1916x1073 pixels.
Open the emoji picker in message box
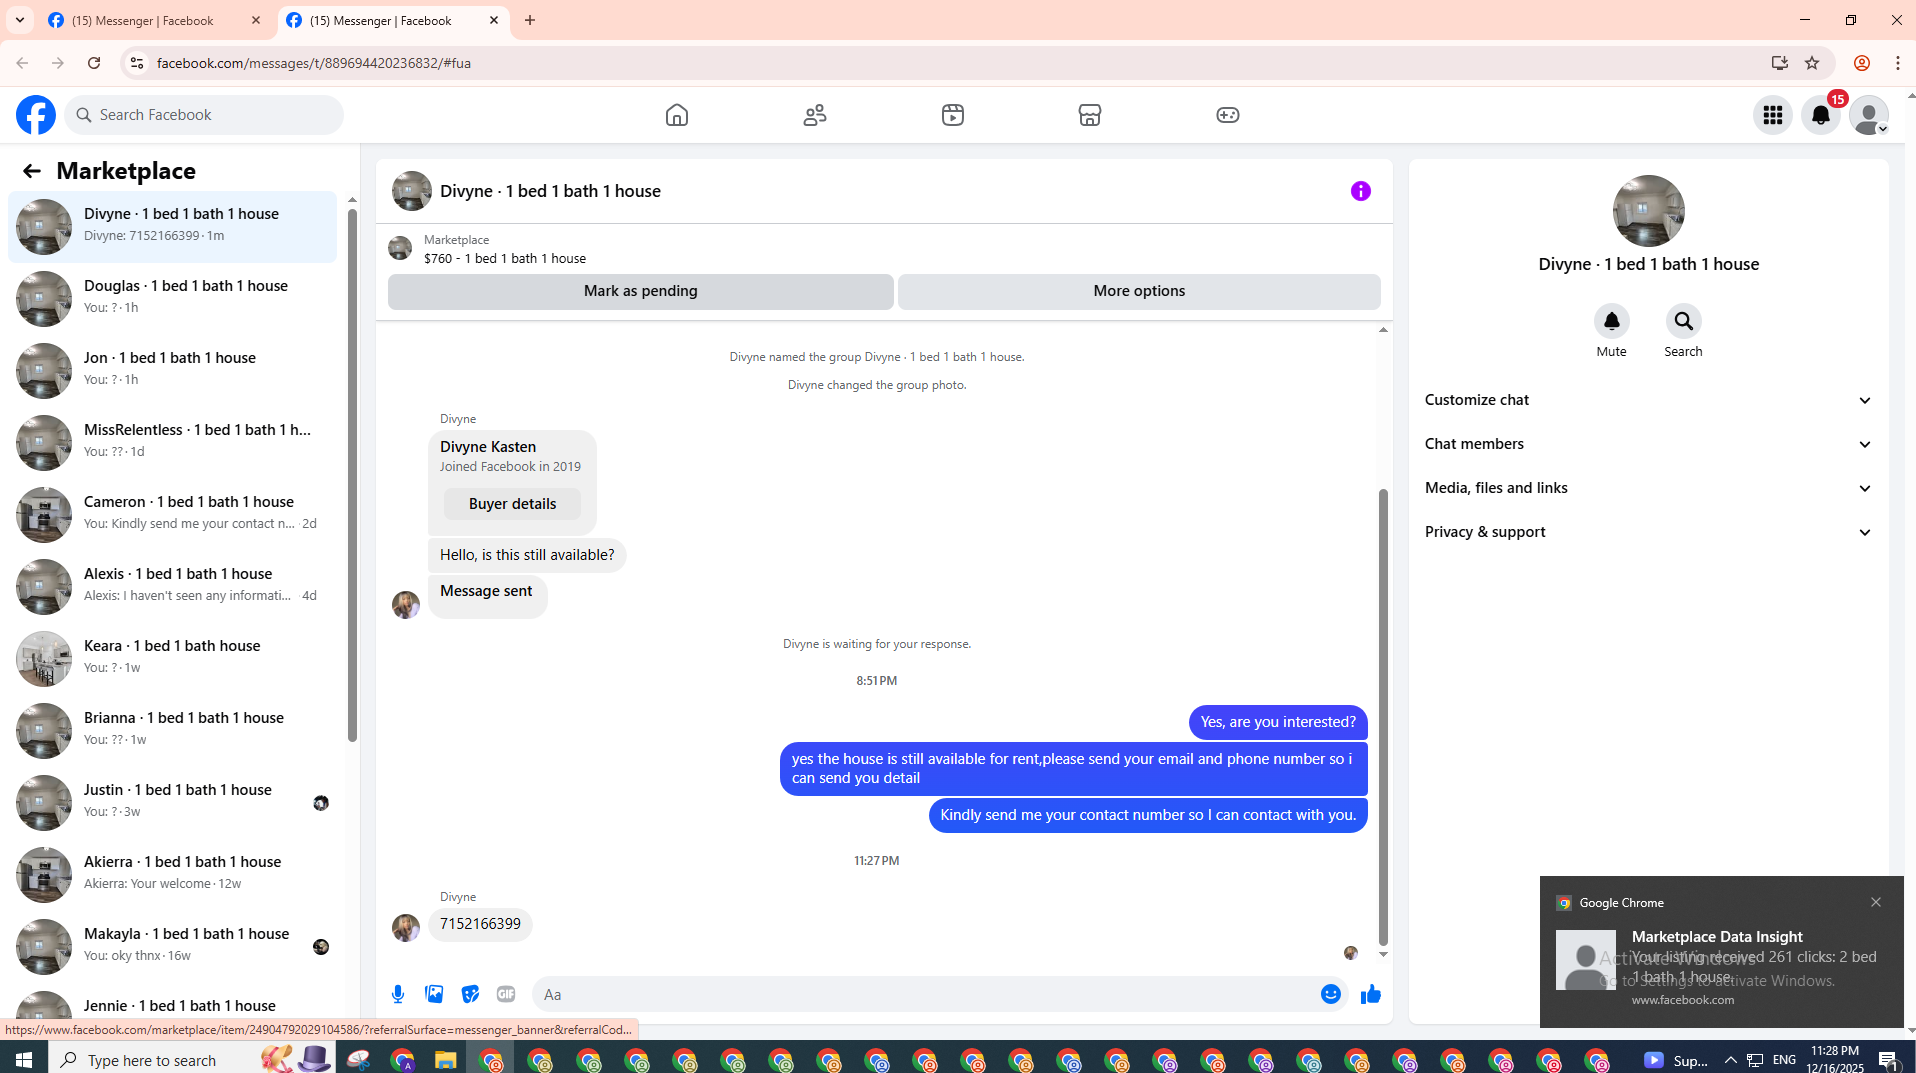1331,994
